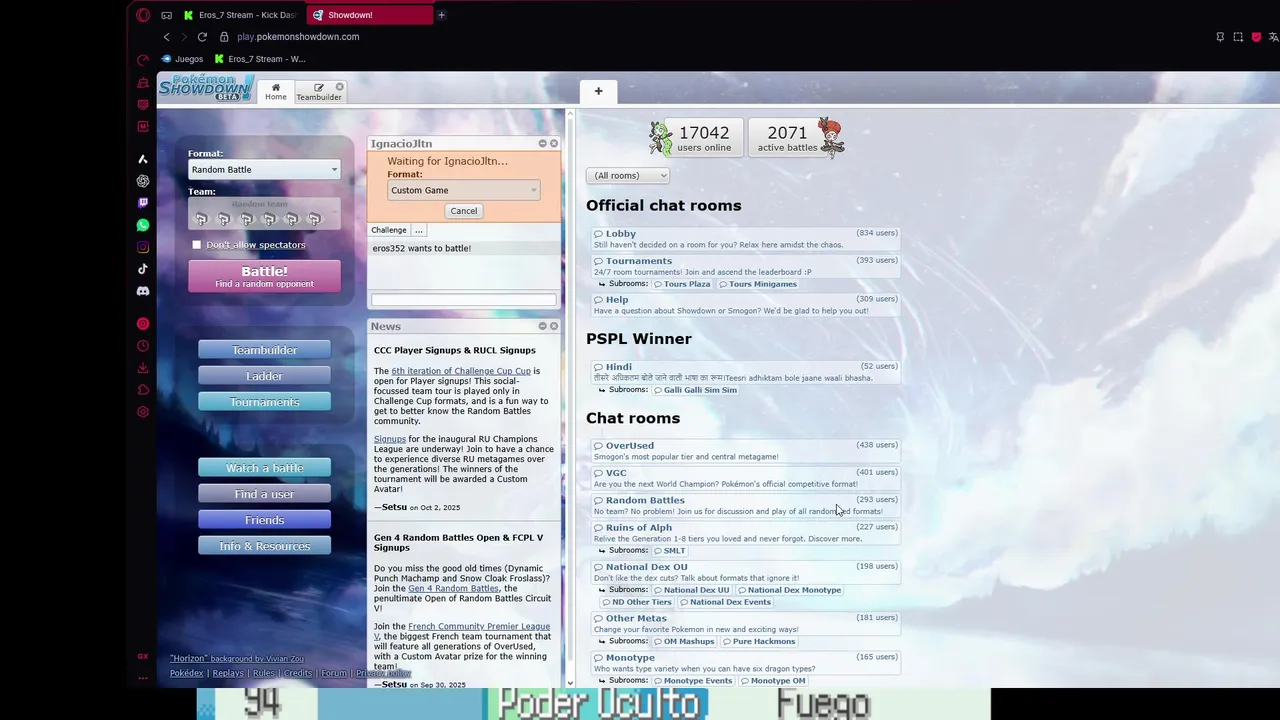The width and height of the screenshot is (1280, 720).
Task: Open the '...' more options in challenge panel
Action: 419,230
